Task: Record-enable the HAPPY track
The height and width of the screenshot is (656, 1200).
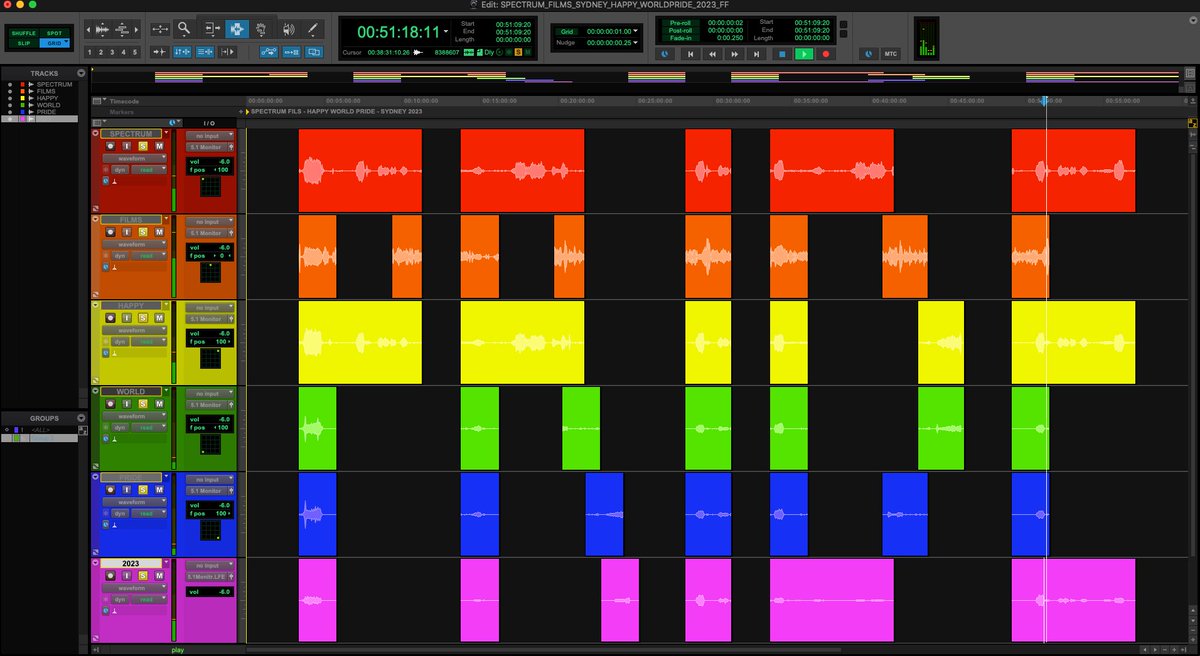Action: pyautogui.click(x=110, y=318)
